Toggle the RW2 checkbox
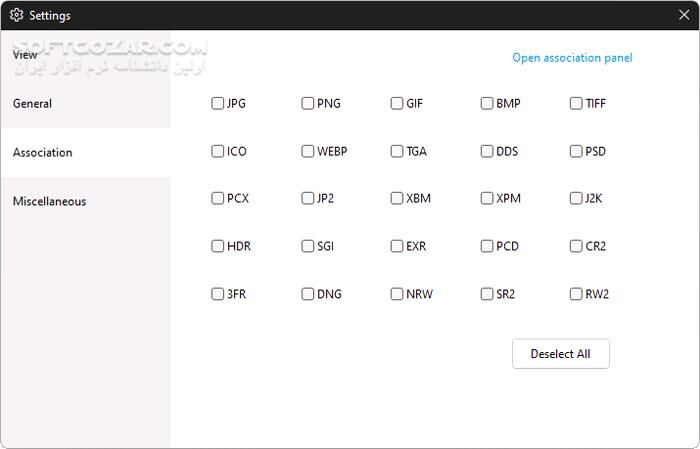The height and width of the screenshot is (449, 700). tap(576, 294)
